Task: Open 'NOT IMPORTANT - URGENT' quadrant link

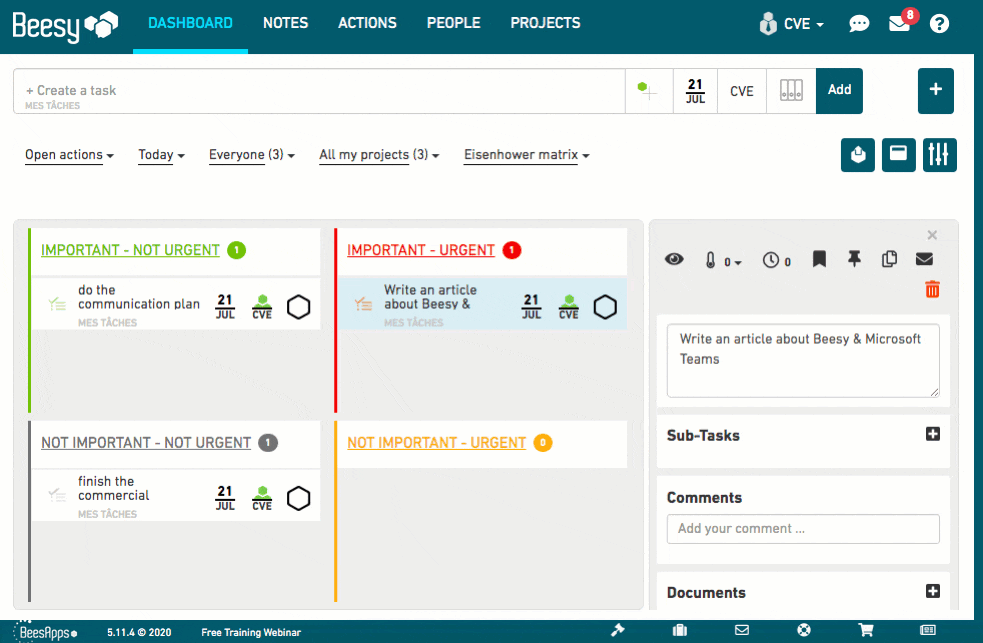Action: click(x=436, y=442)
